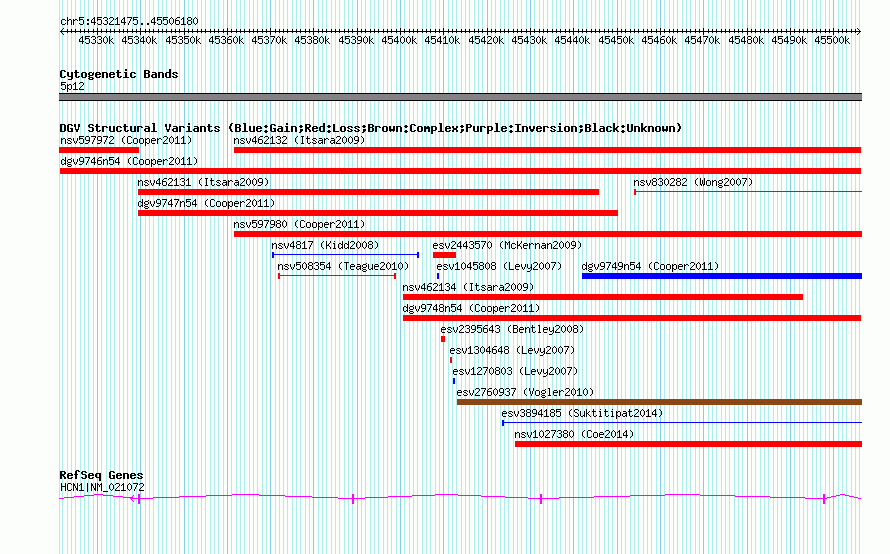Screen dimensions: 890x554
Task: Select the dgv9747n54 red loss bar
Action: coord(377,213)
